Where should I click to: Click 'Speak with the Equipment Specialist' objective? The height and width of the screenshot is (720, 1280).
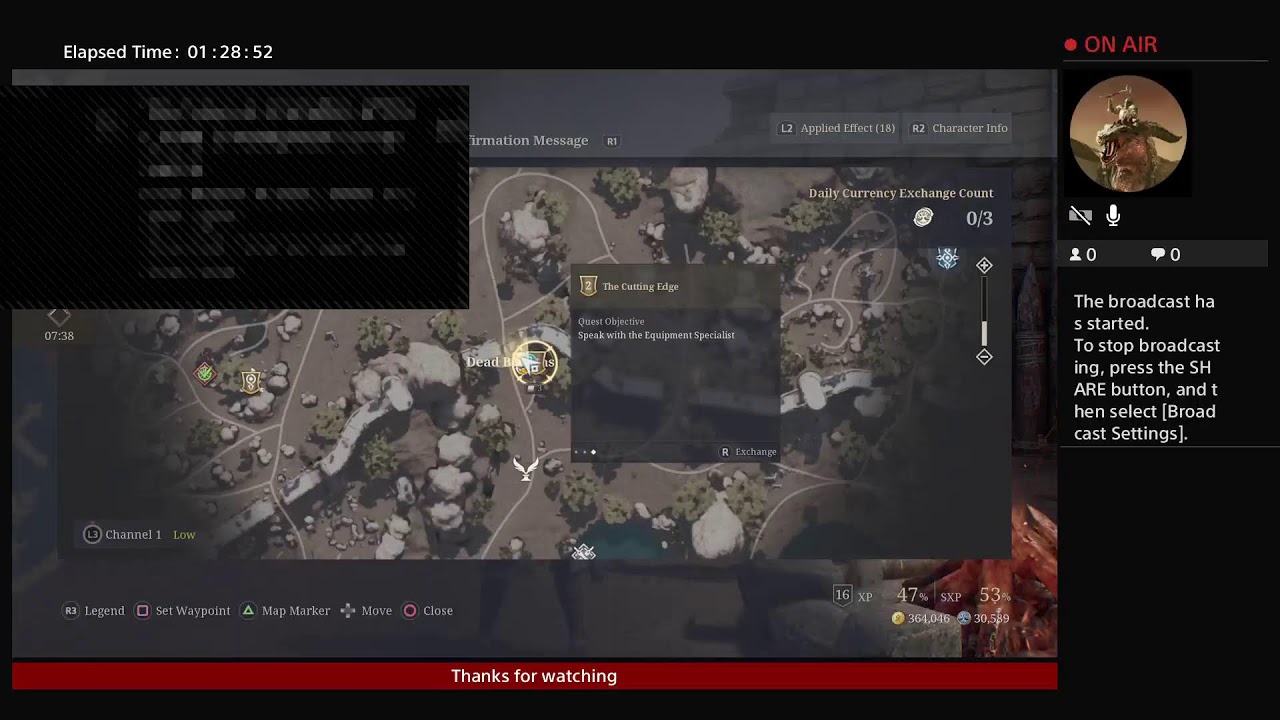coord(656,335)
